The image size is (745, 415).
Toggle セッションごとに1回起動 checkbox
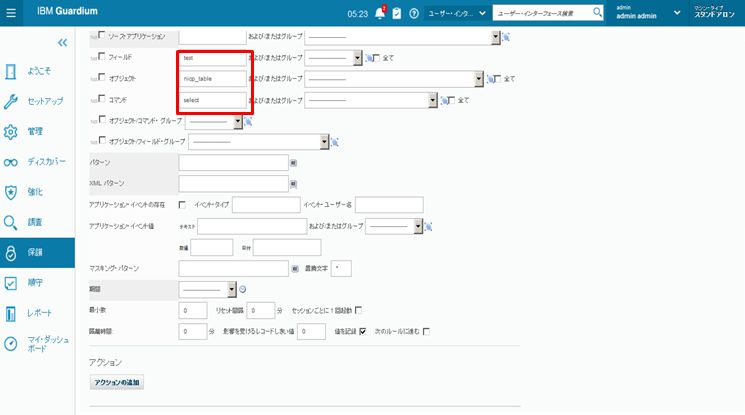[x=359, y=310]
